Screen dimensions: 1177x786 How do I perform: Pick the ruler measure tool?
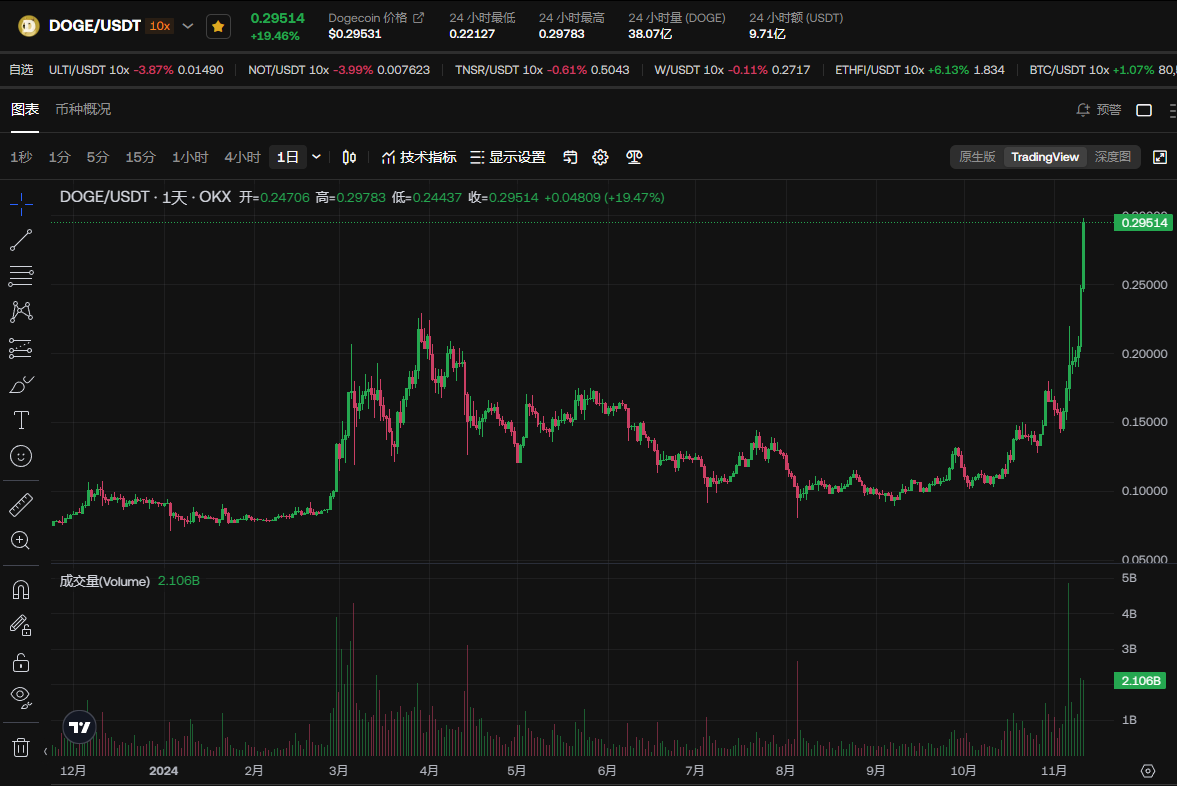[21, 504]
